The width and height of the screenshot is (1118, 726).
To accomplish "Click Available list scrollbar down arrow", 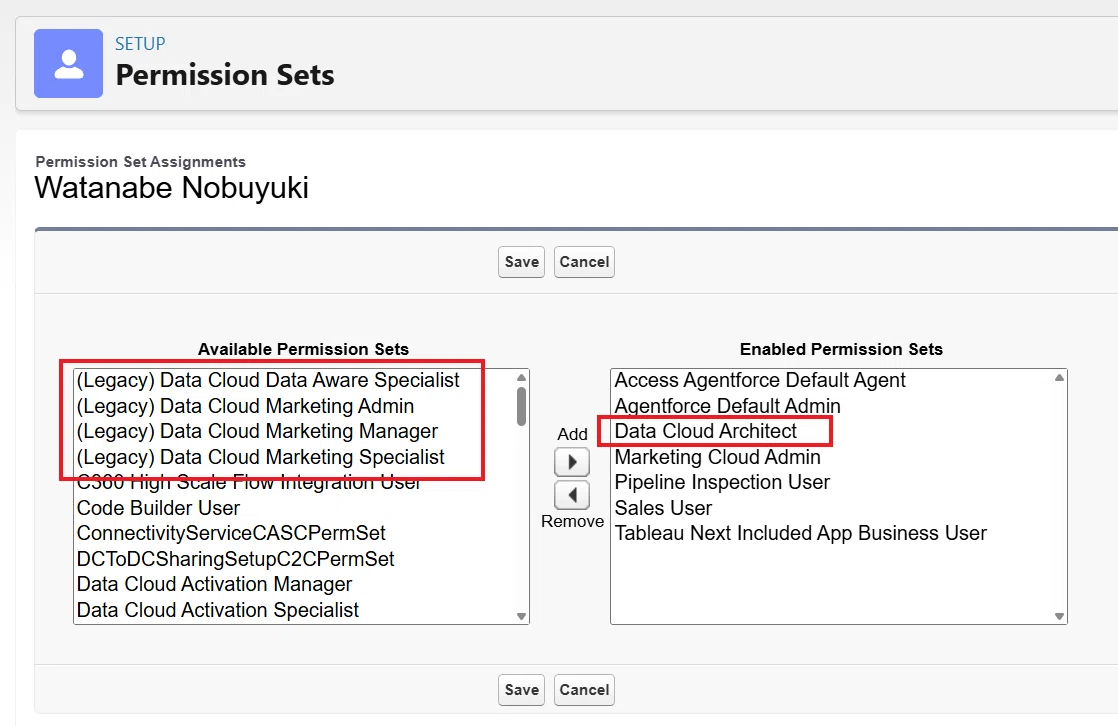I will pyautogui.click(x=521, y=616).
